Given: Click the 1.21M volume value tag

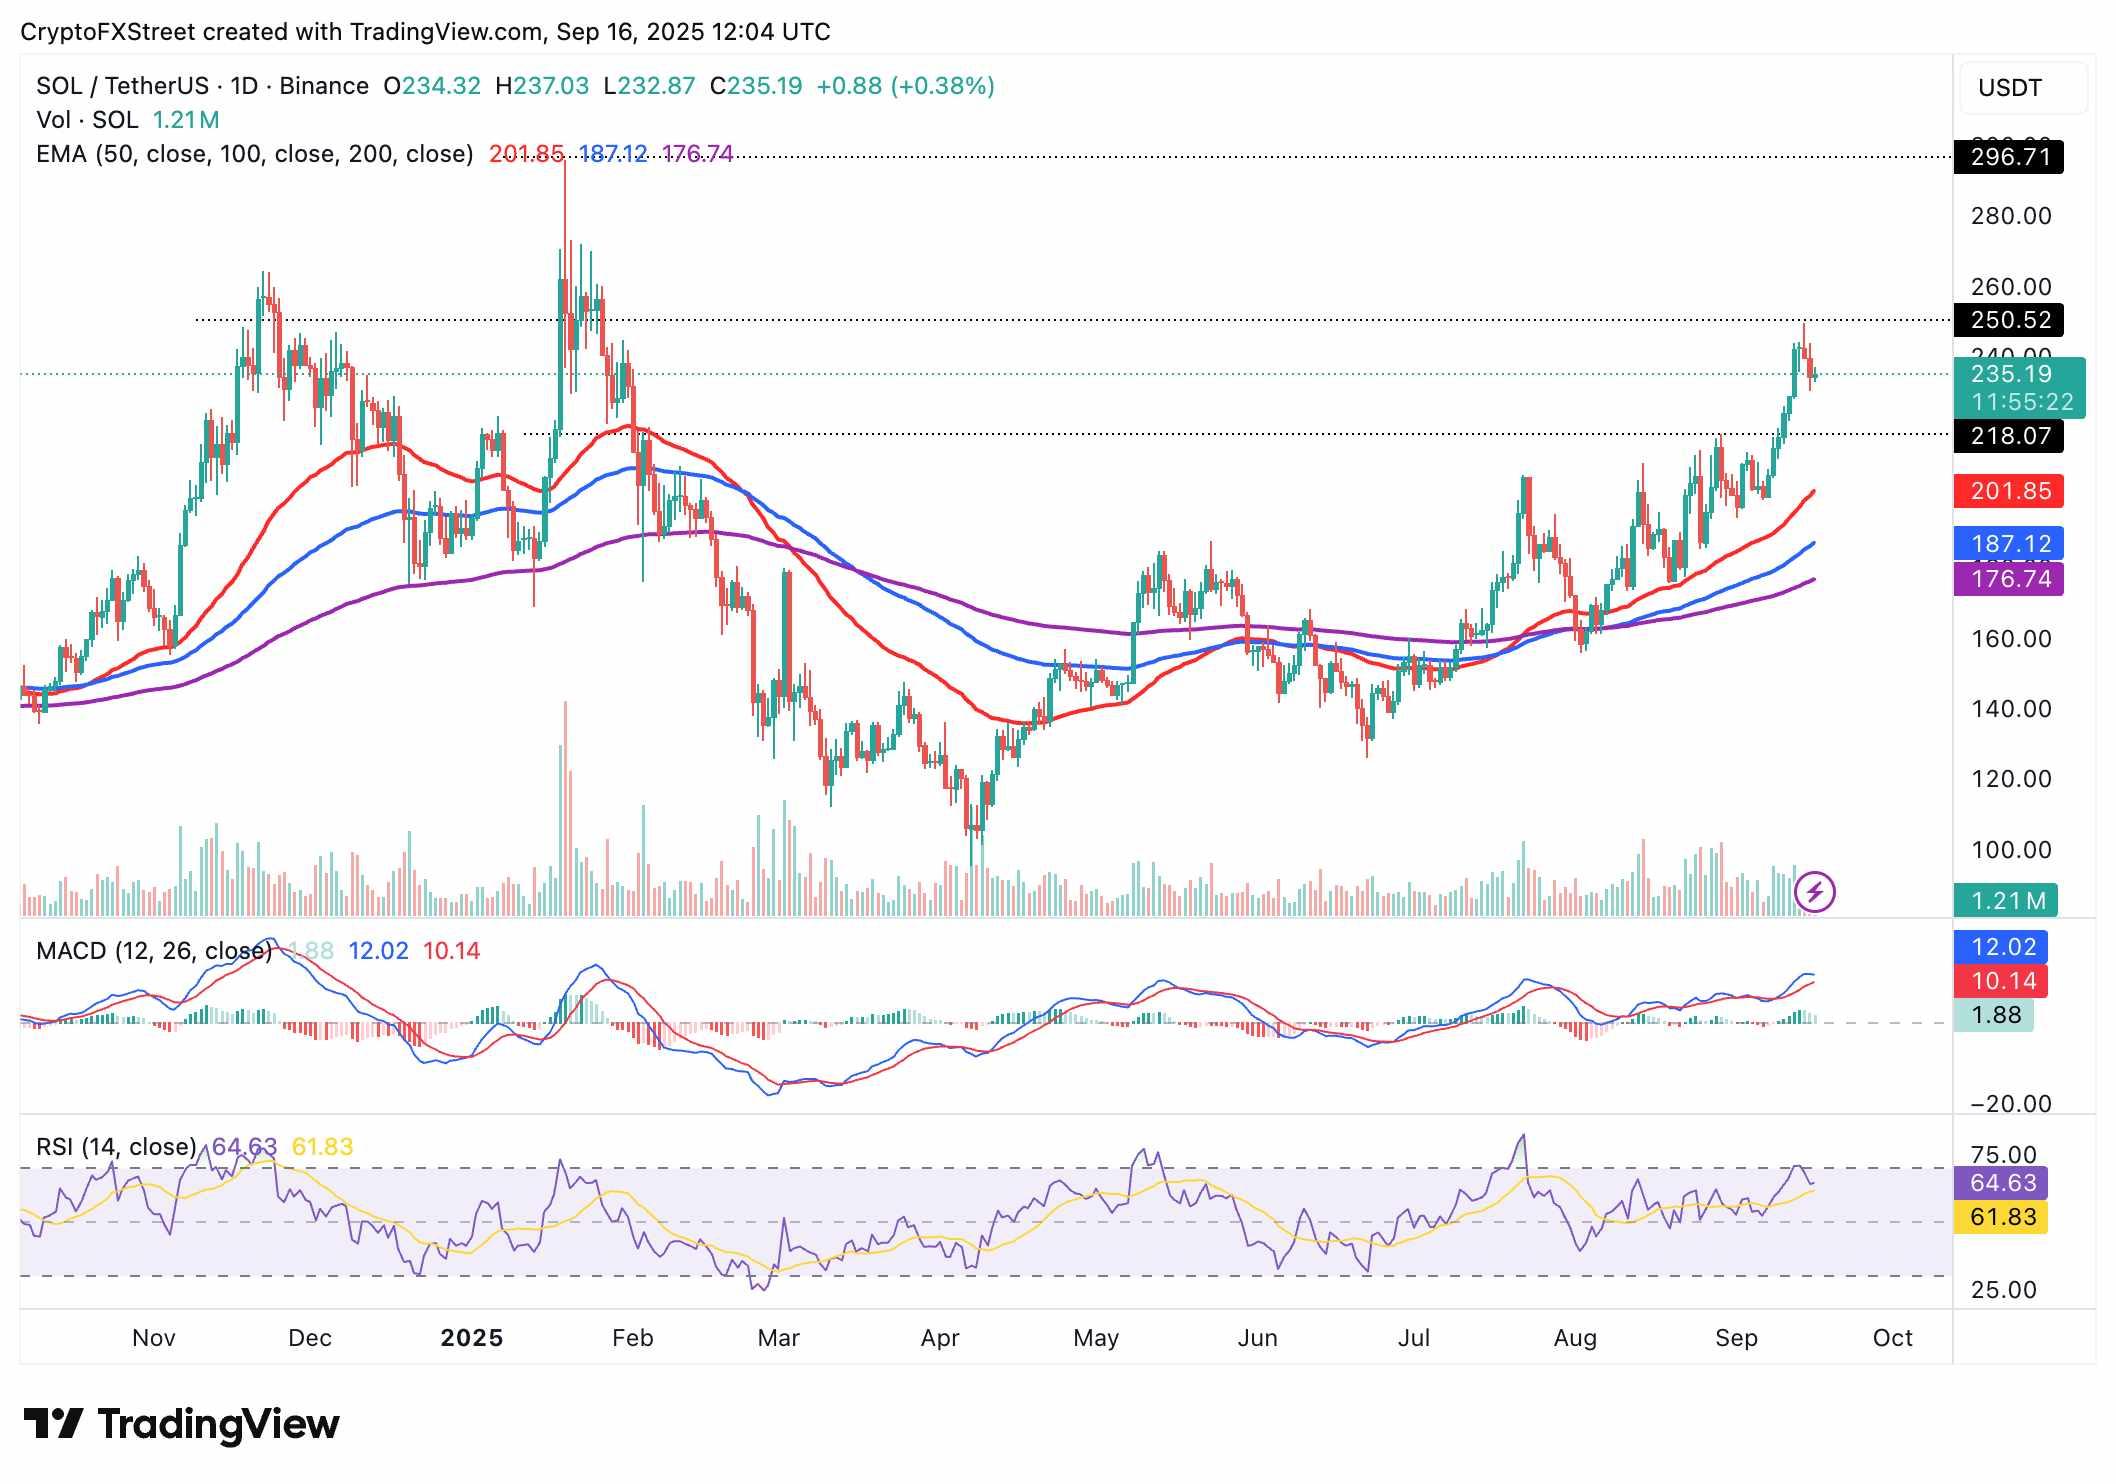Looking at the screenshot, I should tap(2008, 901).
